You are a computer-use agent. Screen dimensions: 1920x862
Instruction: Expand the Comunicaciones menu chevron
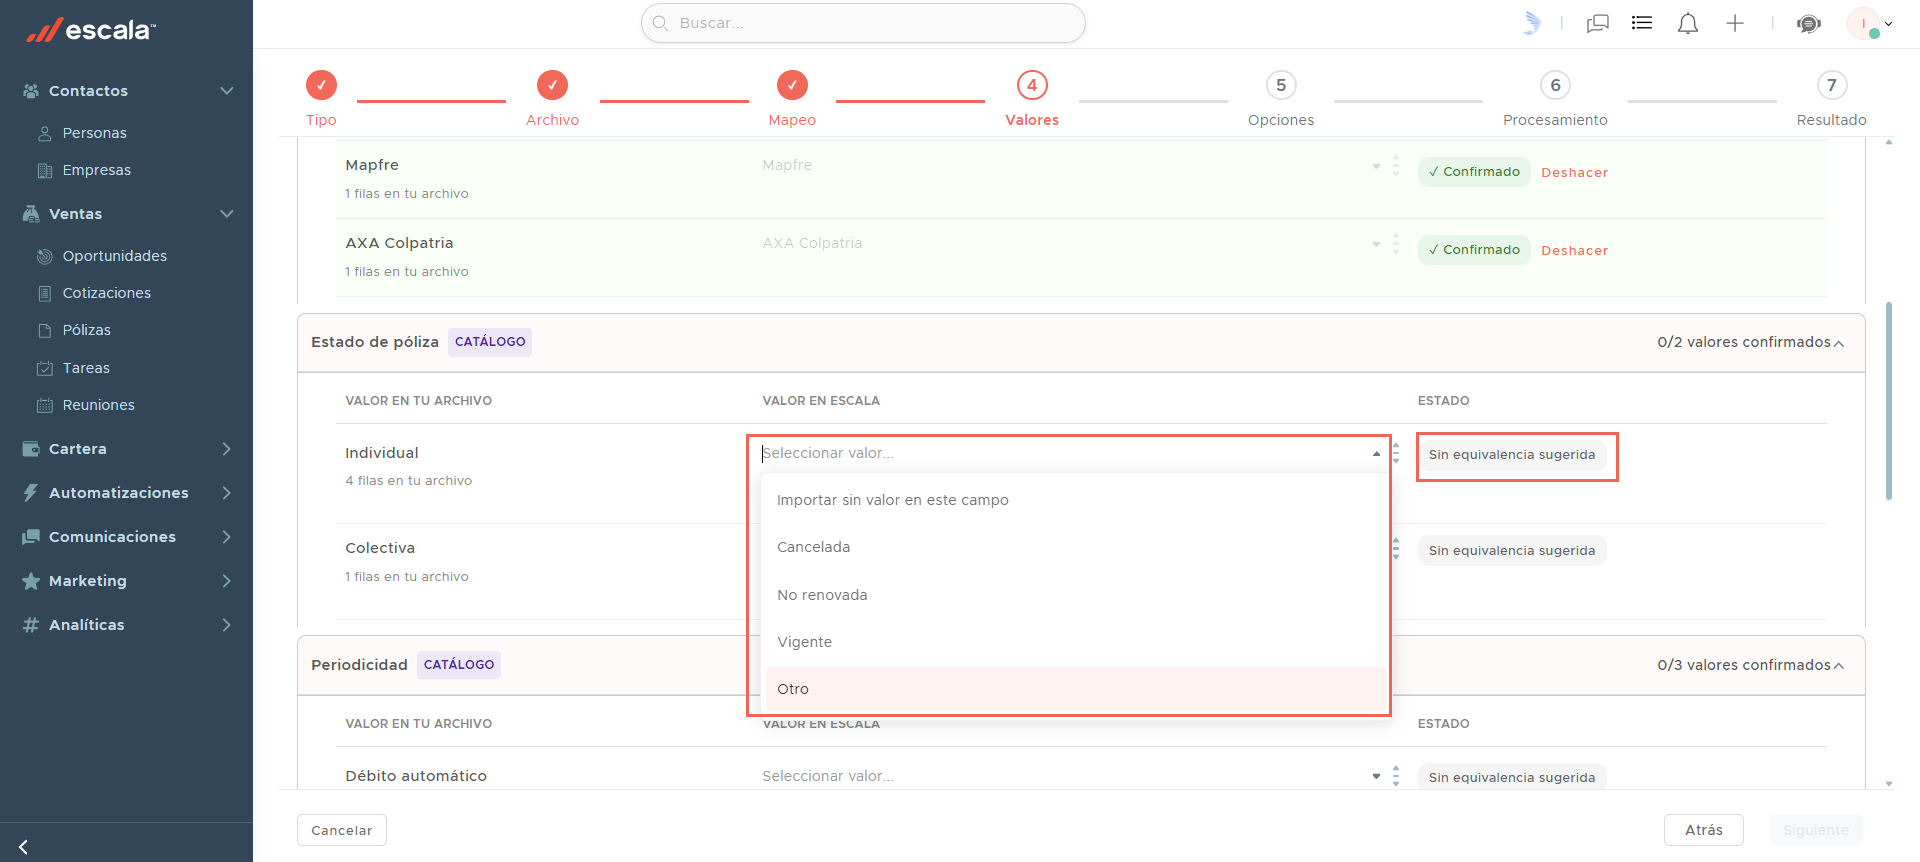[x=227, y=537]
